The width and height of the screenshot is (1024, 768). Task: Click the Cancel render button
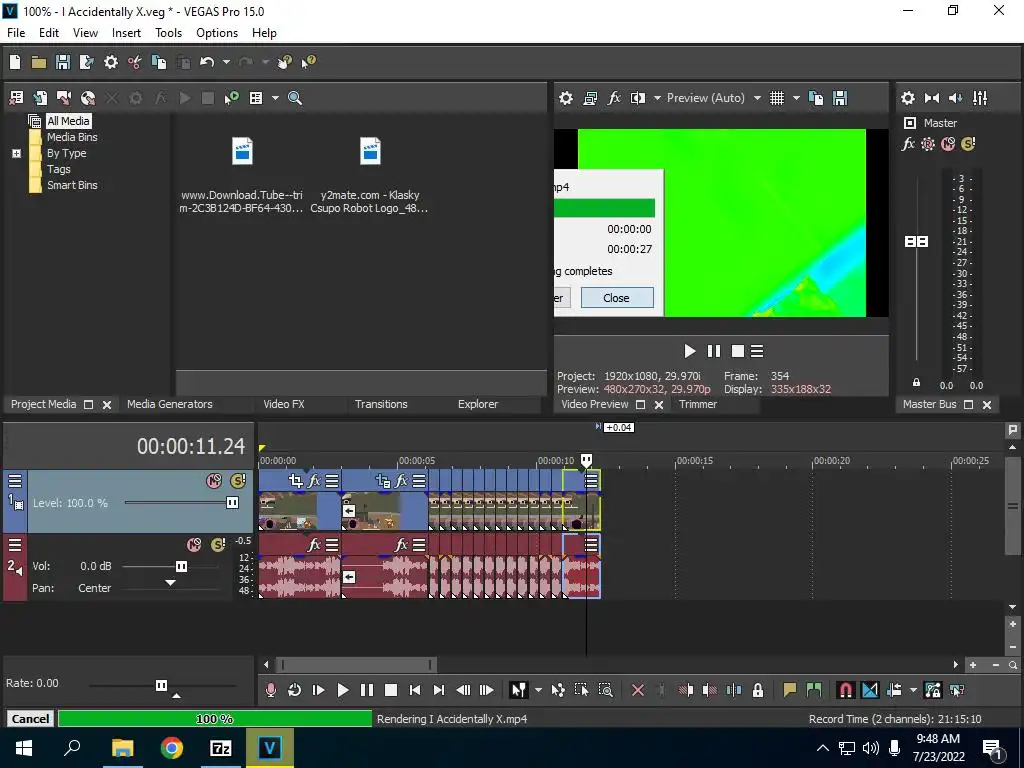click(30, 718)
